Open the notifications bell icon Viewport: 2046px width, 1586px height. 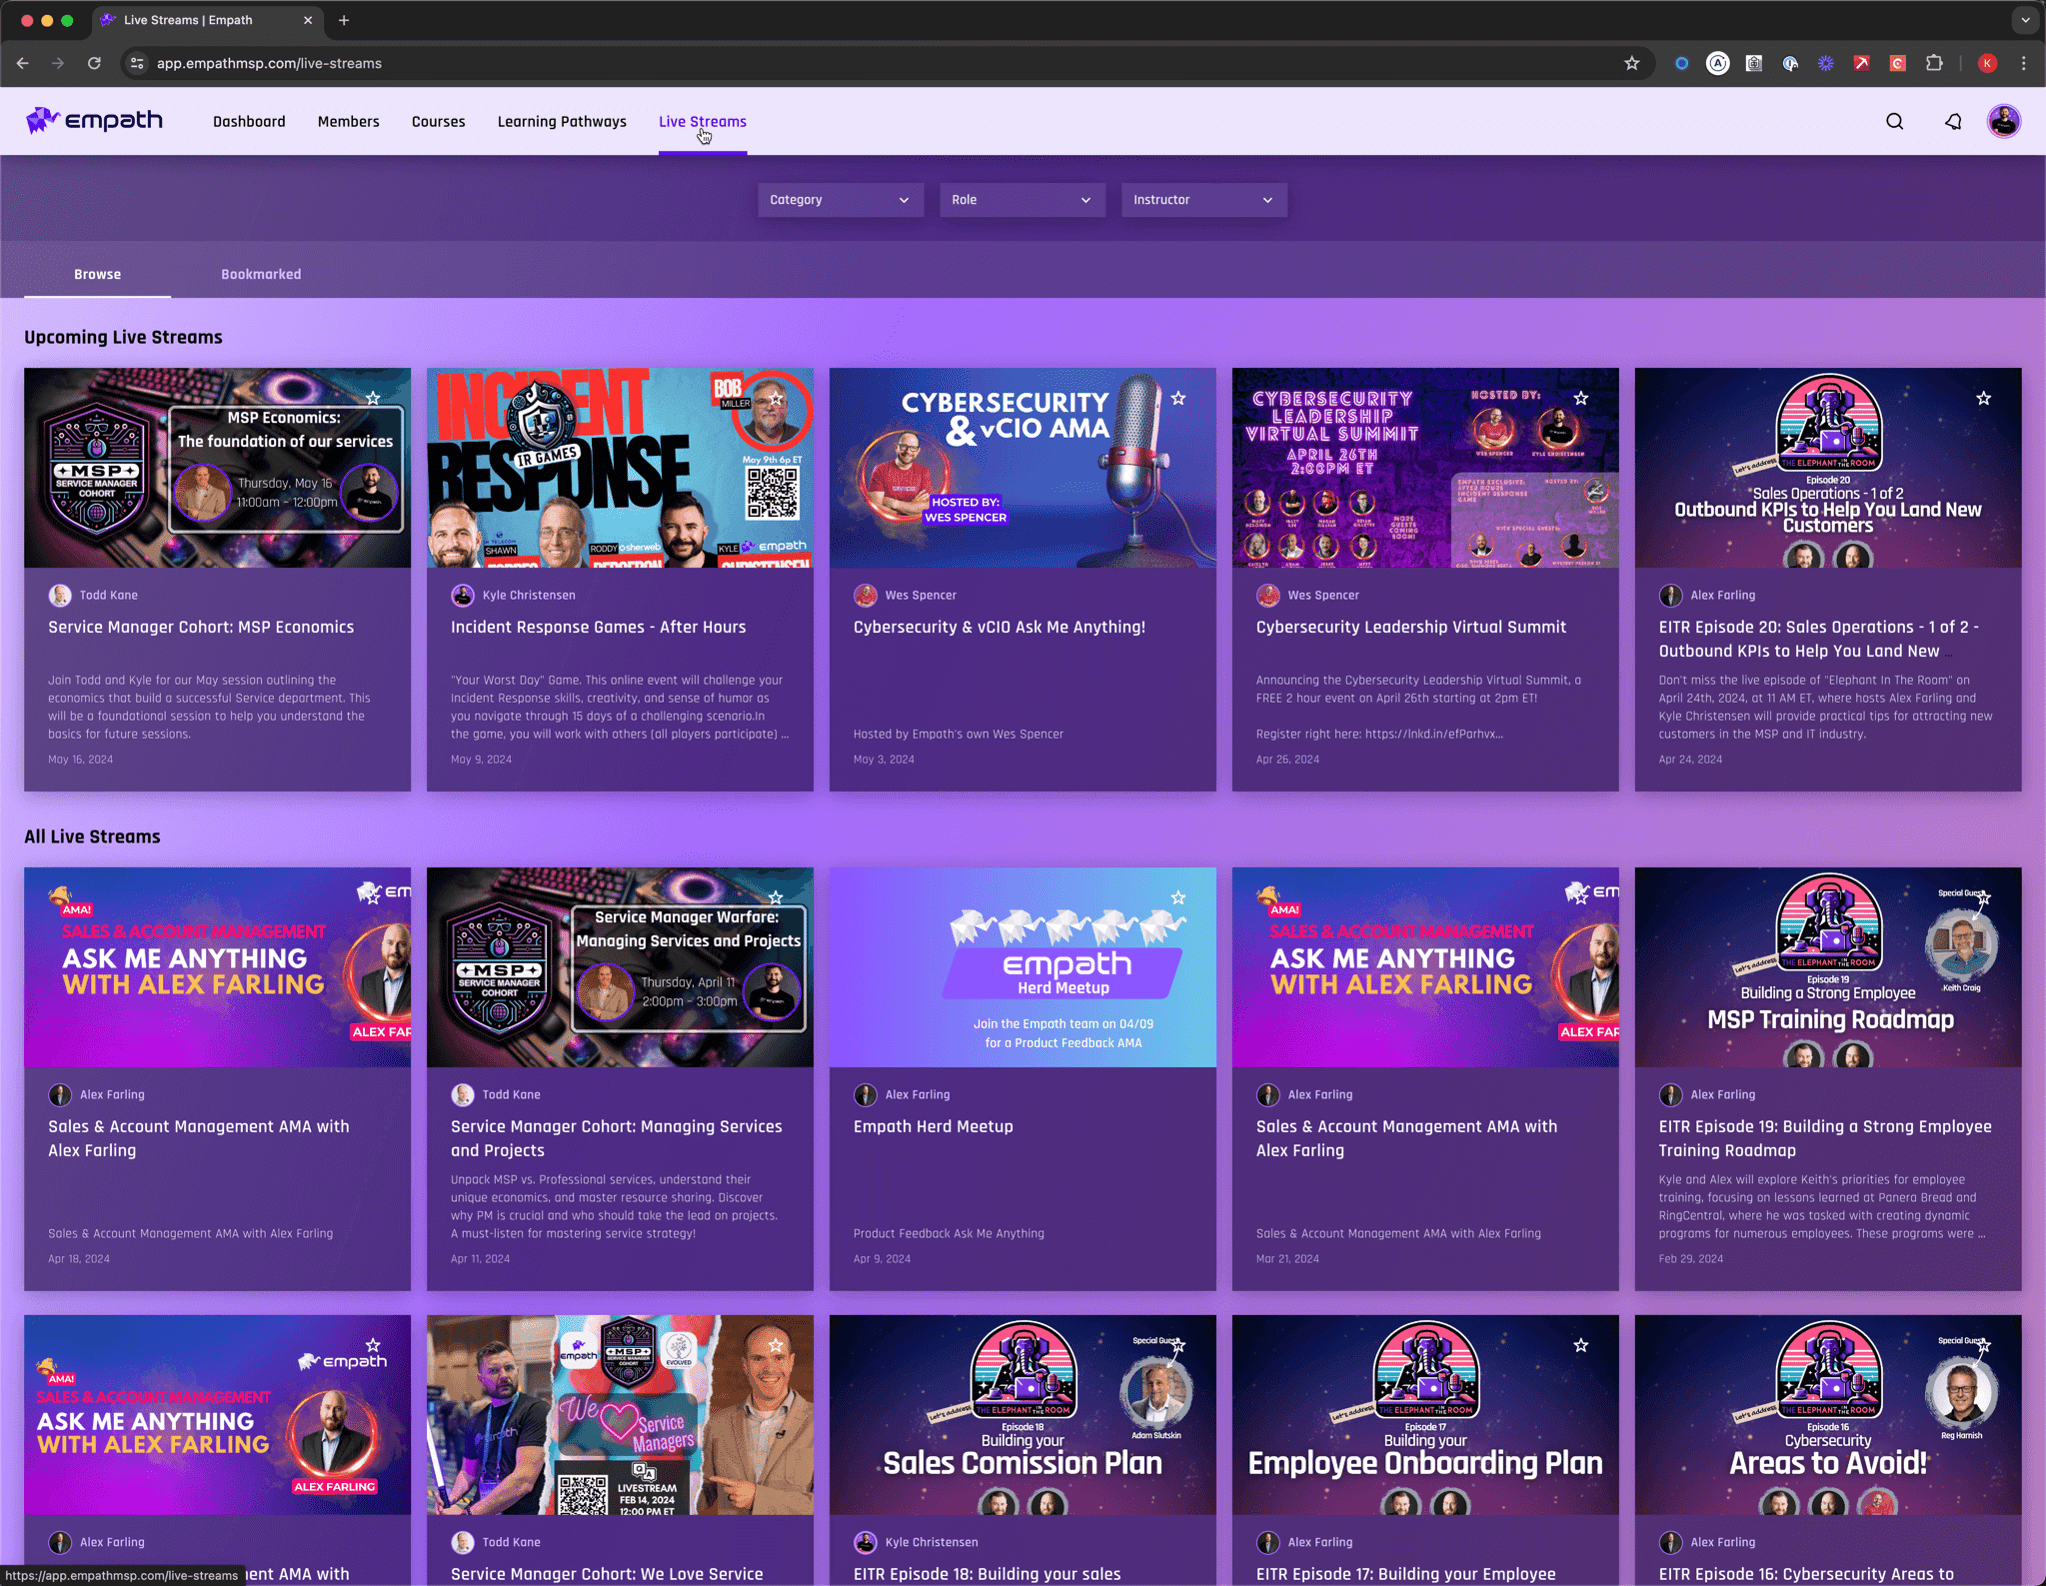1952,121
